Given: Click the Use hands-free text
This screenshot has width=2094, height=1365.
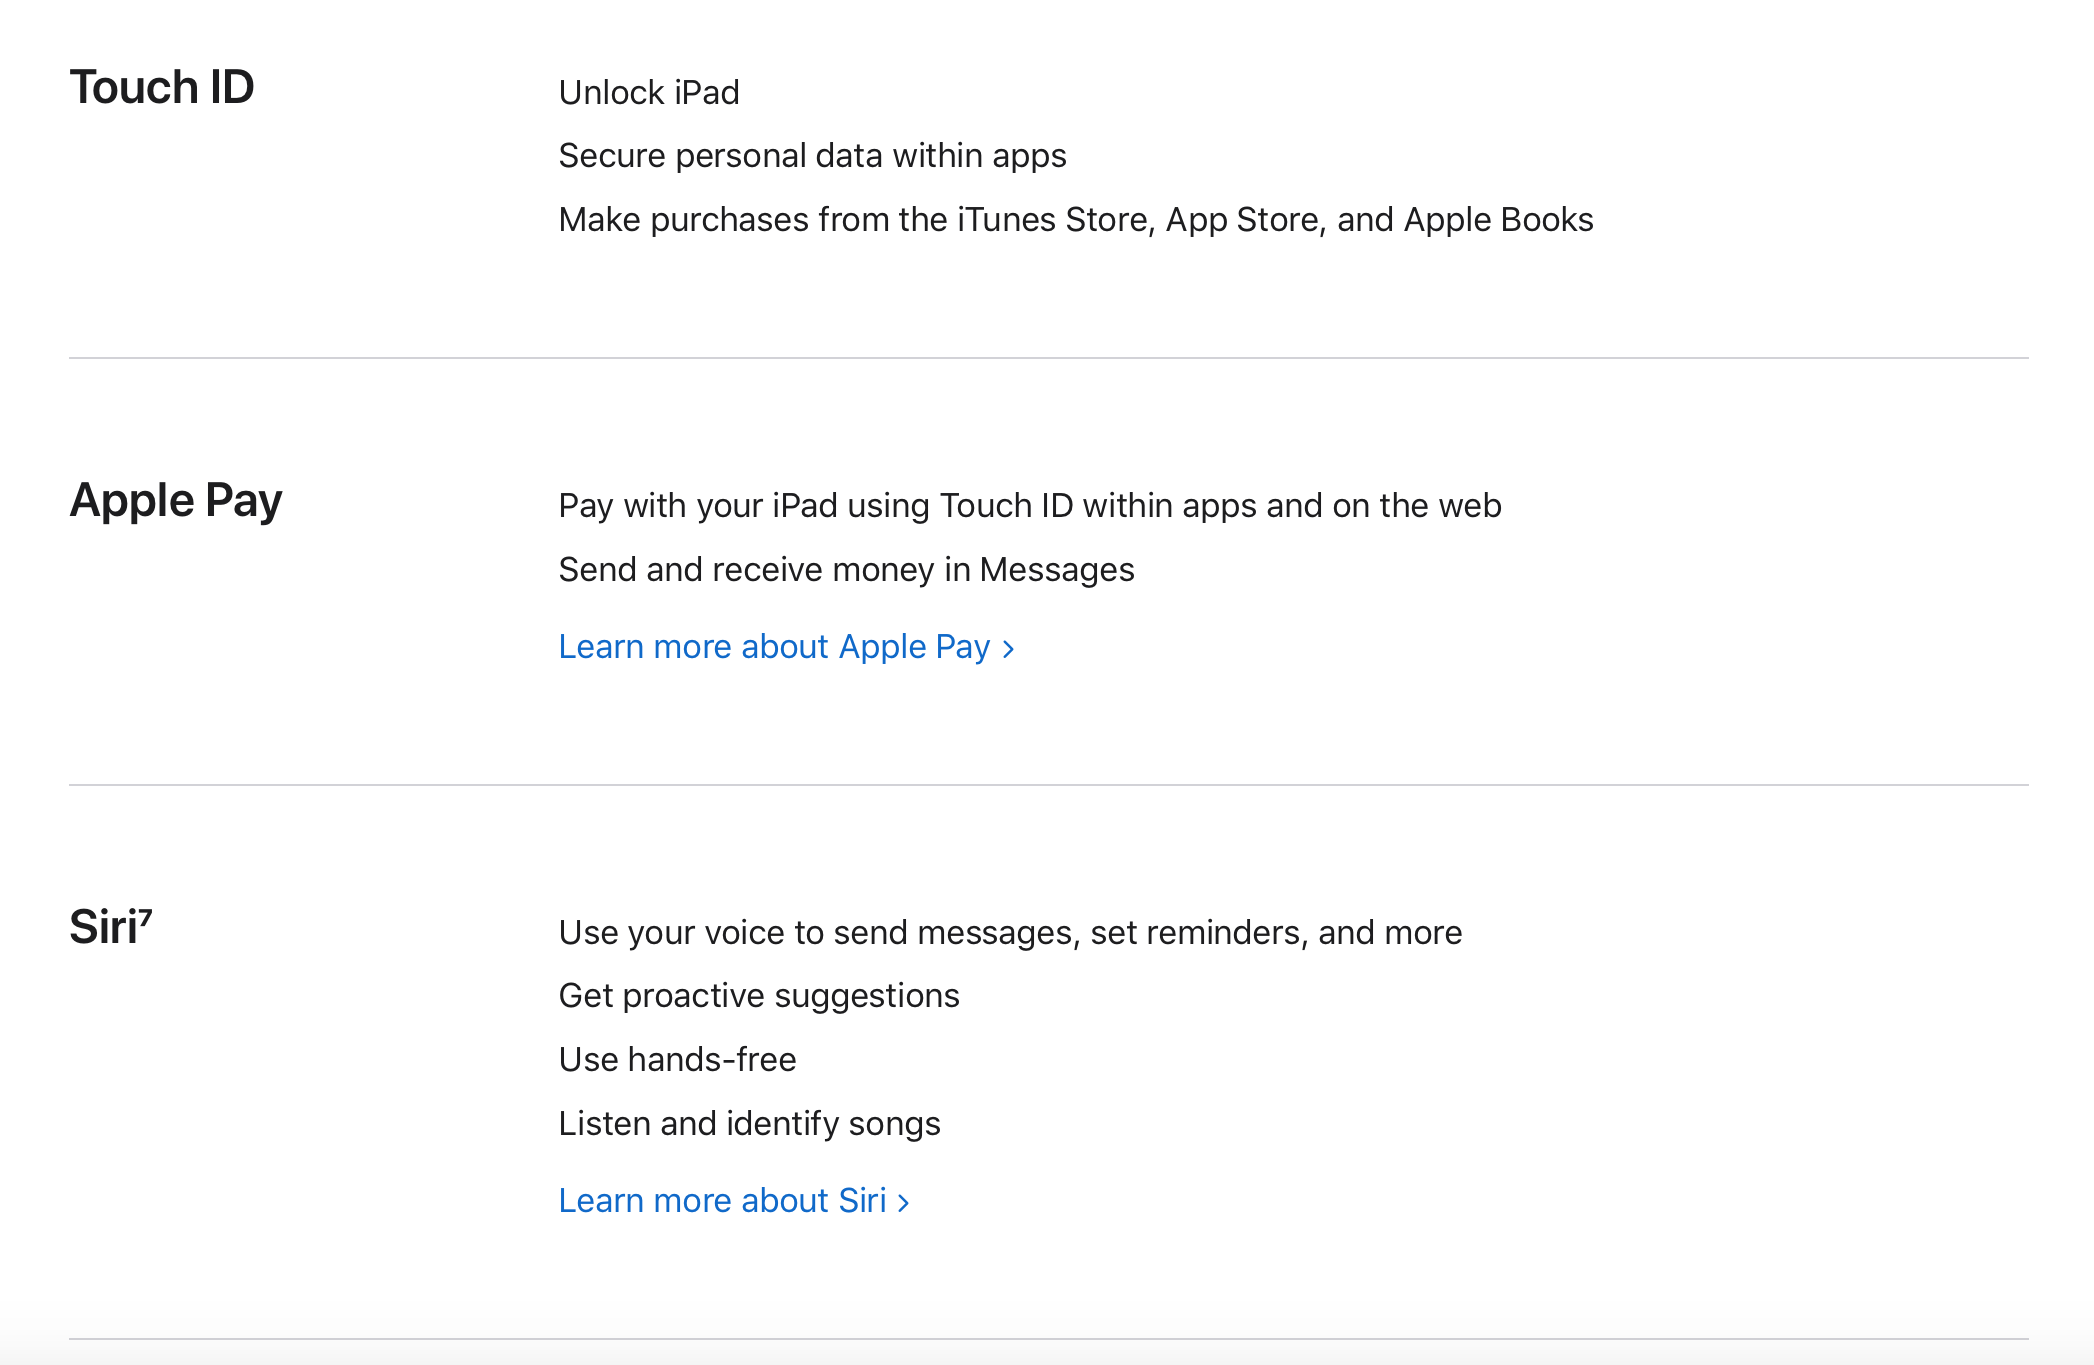Looking at the screenshot, I should click(x=677, y=1060).
